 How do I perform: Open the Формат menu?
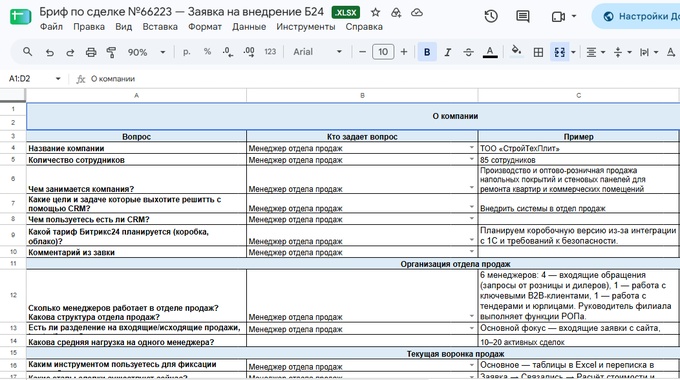(205, 27)
